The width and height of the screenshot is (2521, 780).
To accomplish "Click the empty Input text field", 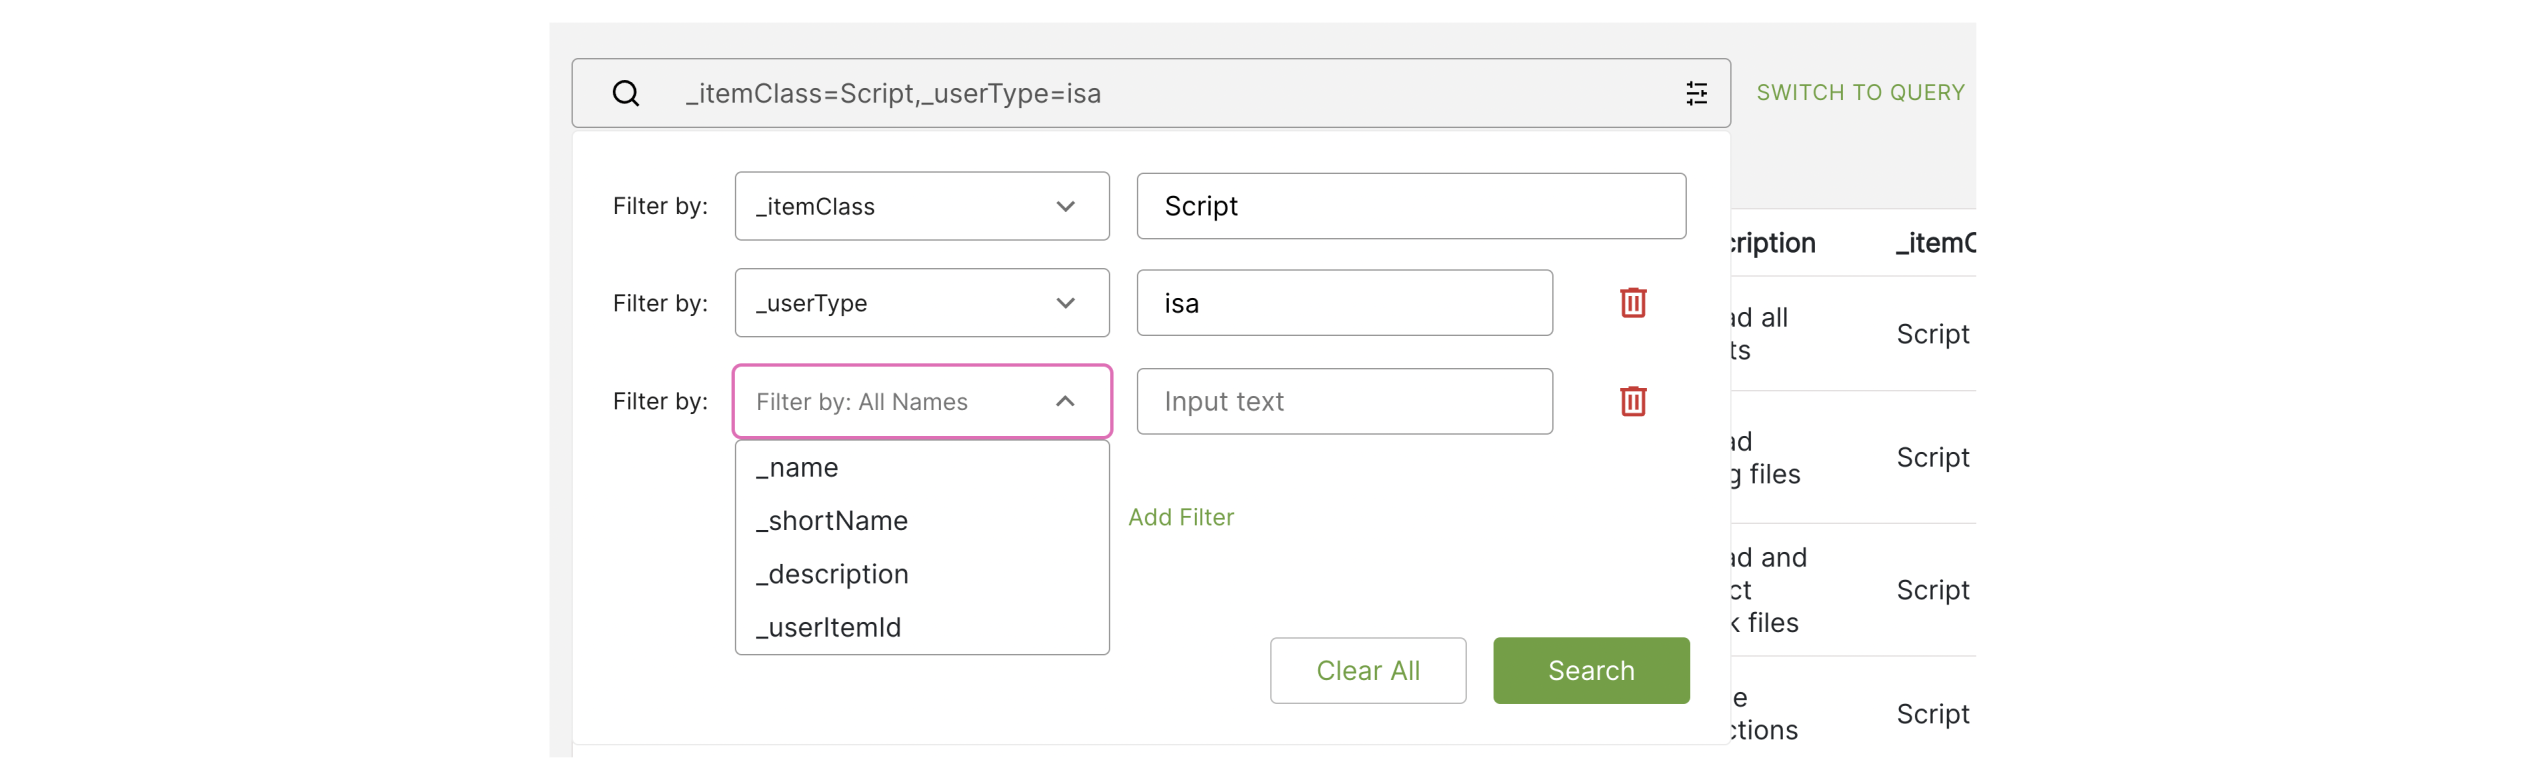I will 1343,402.
